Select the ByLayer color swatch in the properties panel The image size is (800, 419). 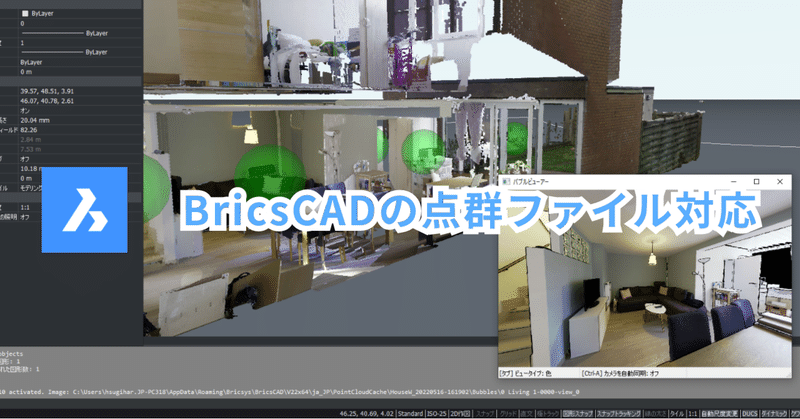(25, 14)
